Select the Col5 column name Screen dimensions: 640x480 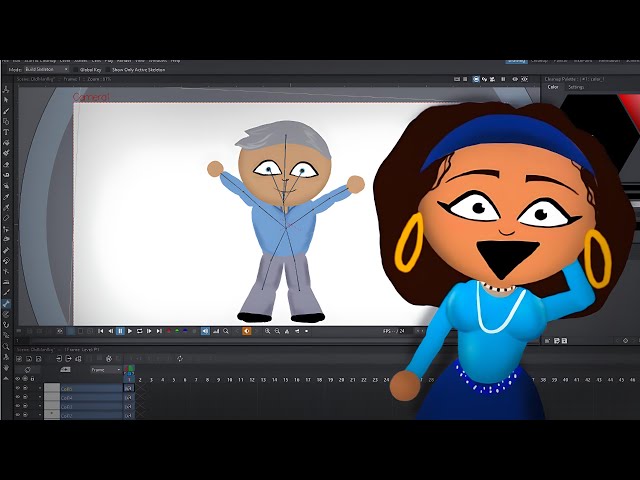tap(67, 389)
